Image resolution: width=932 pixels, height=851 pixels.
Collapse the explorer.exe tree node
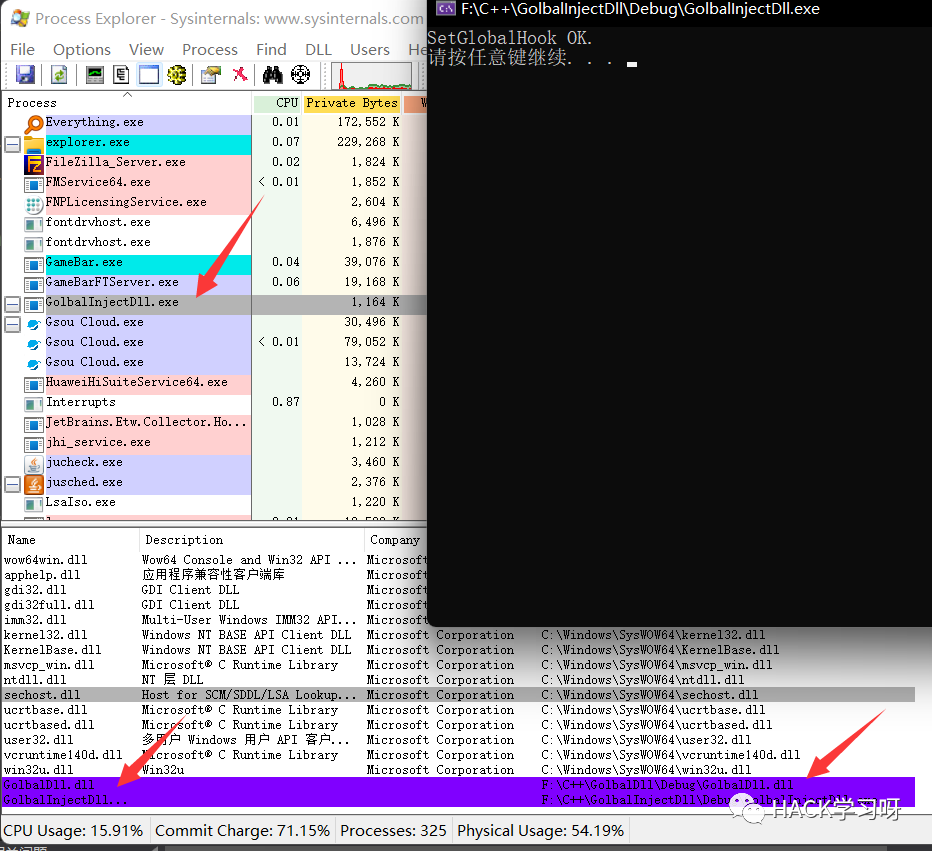[x=12, y=144]
